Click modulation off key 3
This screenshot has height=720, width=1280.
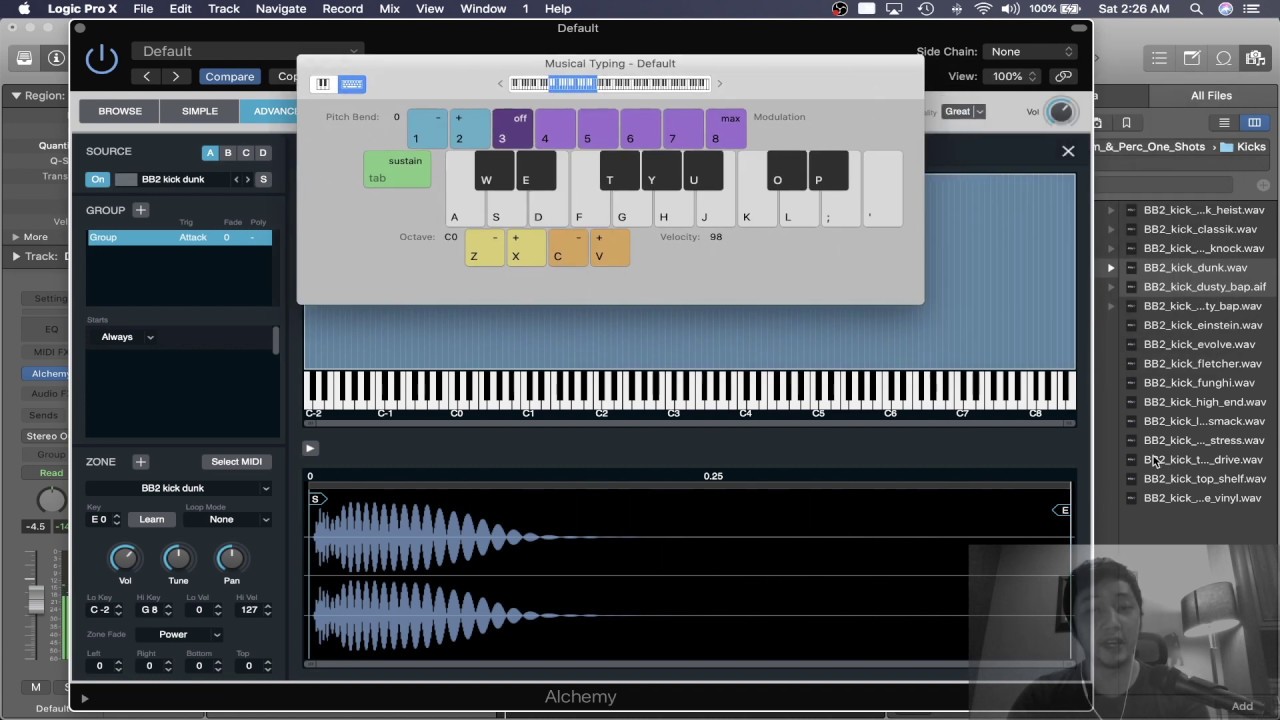[512, 129]
